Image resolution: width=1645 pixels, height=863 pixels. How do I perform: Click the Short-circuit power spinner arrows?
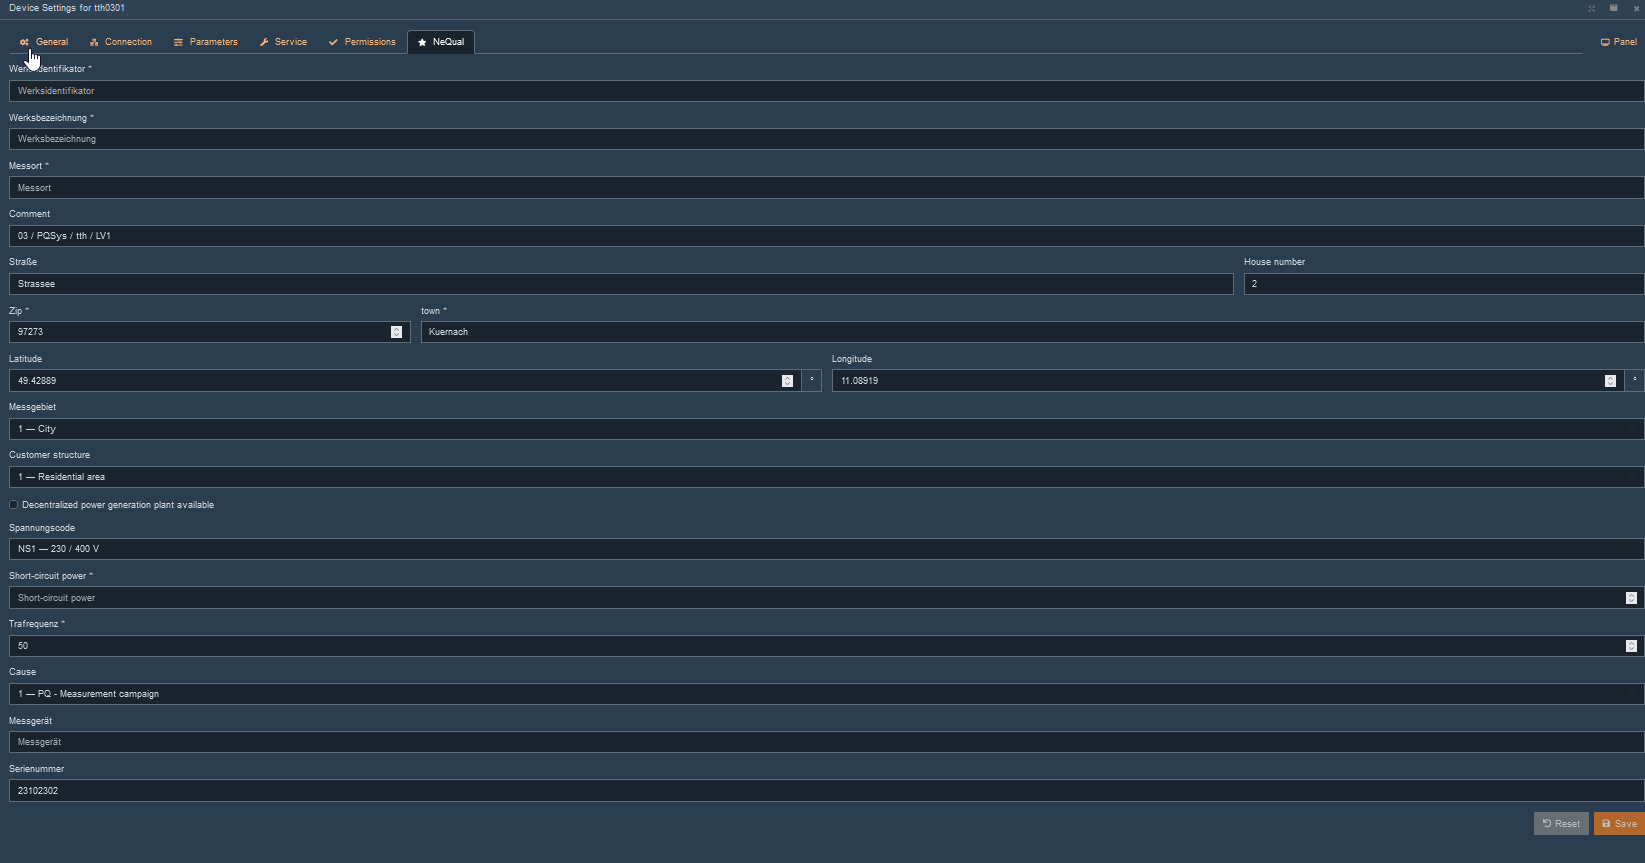tap(1631, 598)
